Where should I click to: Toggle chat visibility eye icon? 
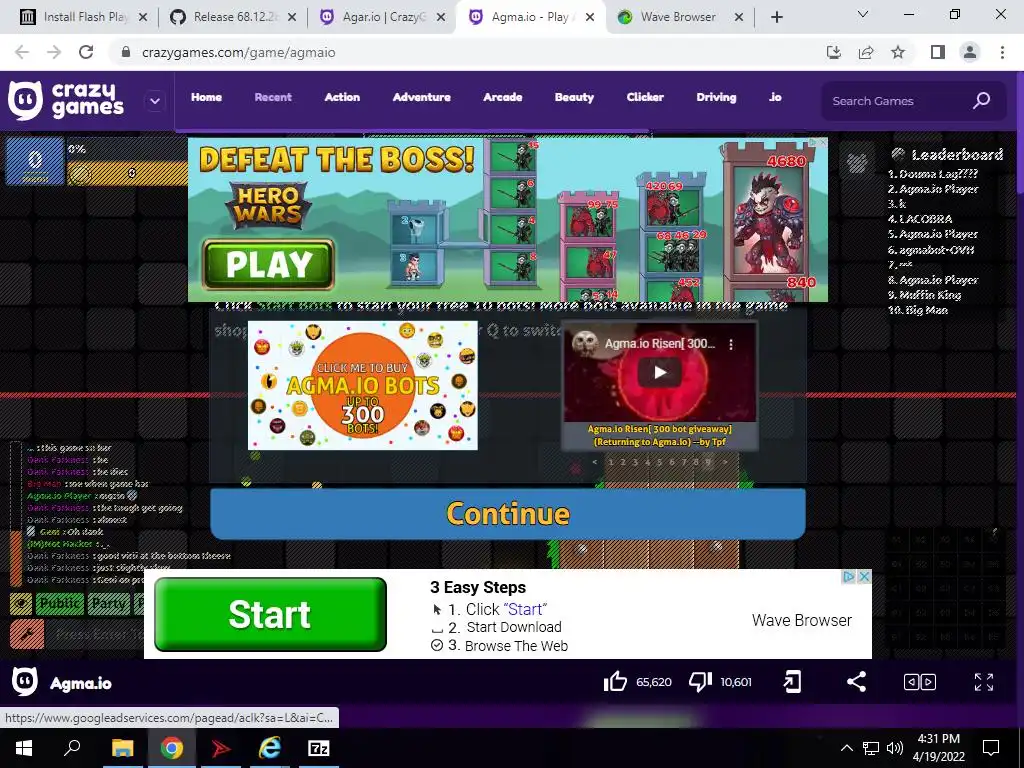click(x=21, y=603)
